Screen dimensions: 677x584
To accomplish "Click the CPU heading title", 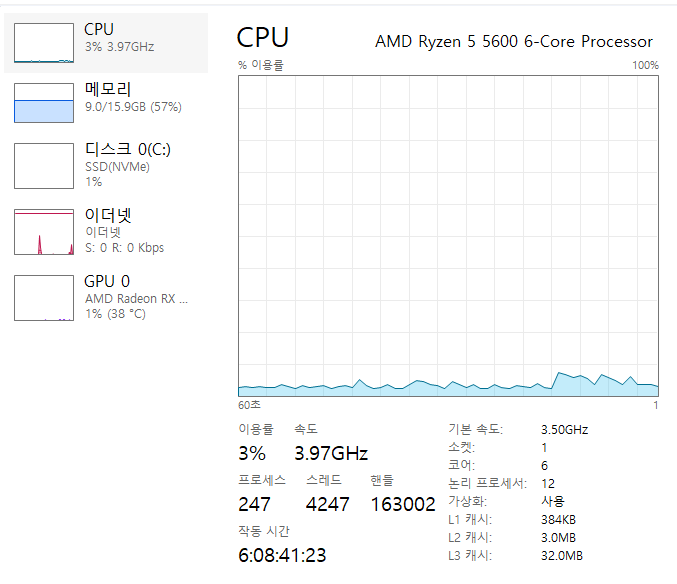I will (x=263, y=37).
